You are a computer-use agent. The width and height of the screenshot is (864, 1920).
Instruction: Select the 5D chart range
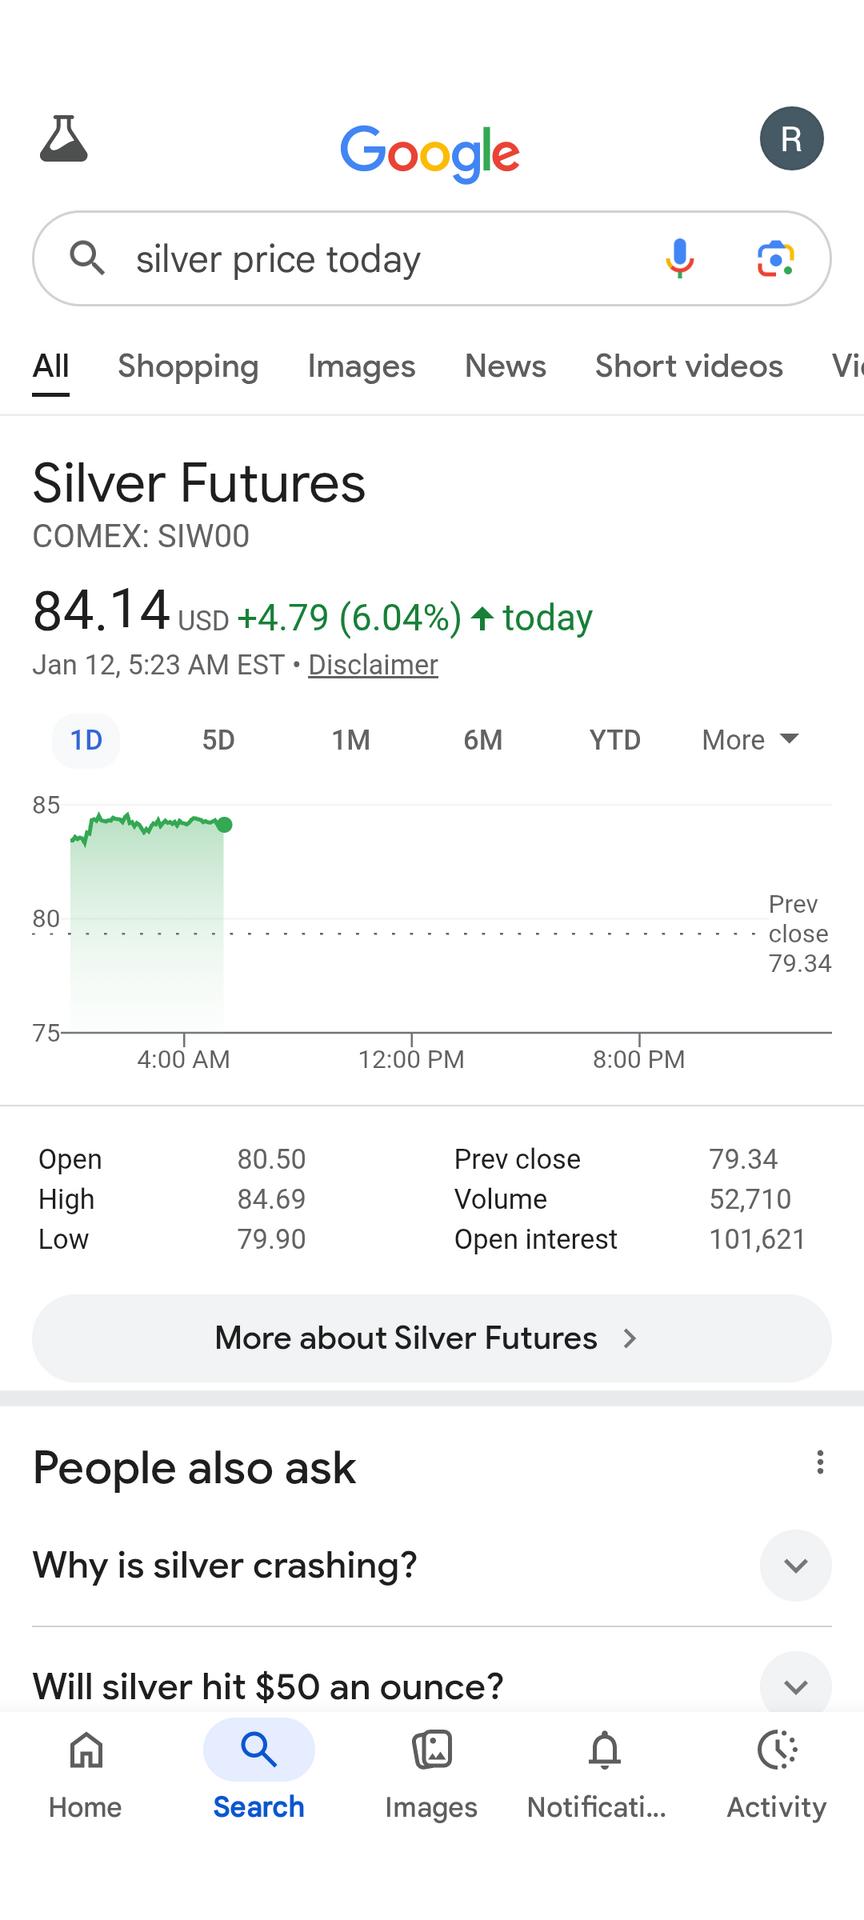pos(218,740)
